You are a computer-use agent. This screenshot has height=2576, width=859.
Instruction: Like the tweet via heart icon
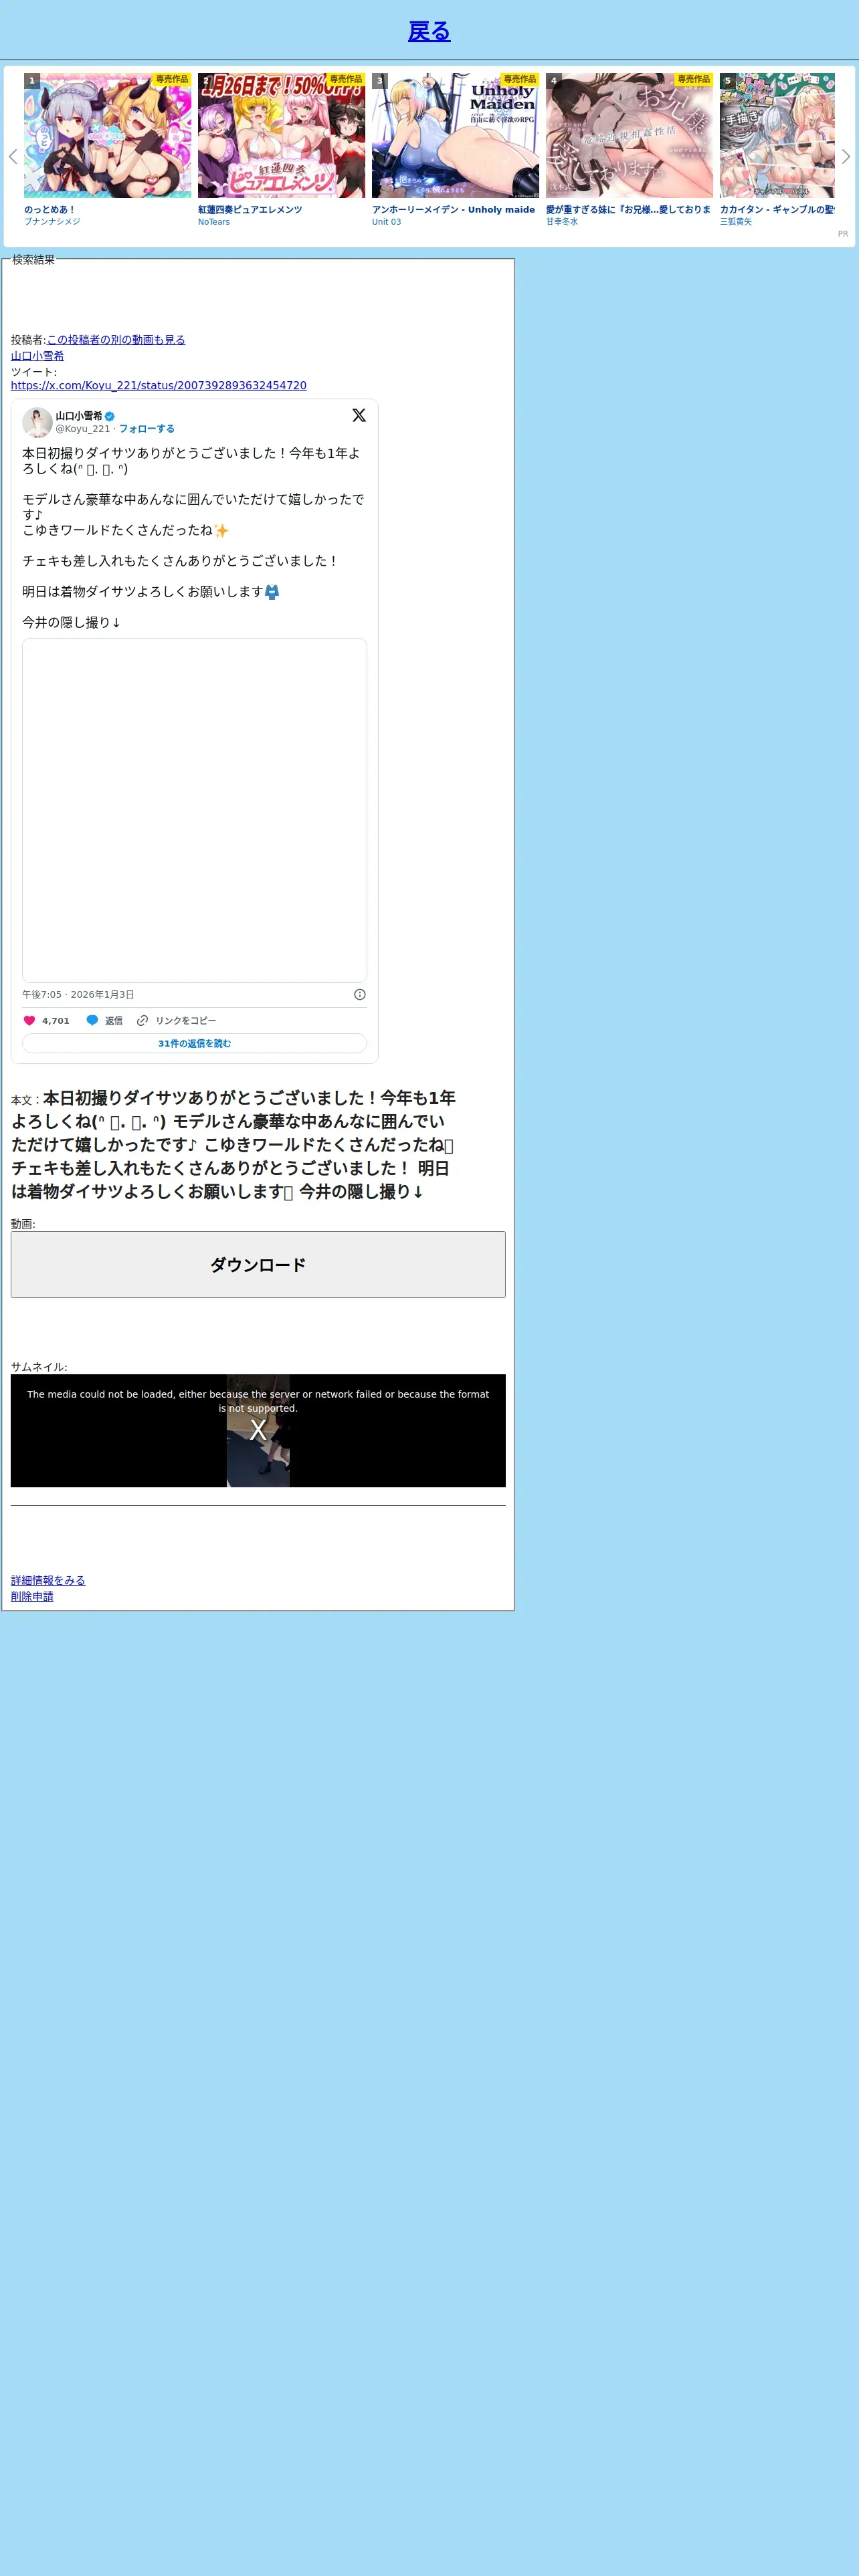pos(29,1021)
